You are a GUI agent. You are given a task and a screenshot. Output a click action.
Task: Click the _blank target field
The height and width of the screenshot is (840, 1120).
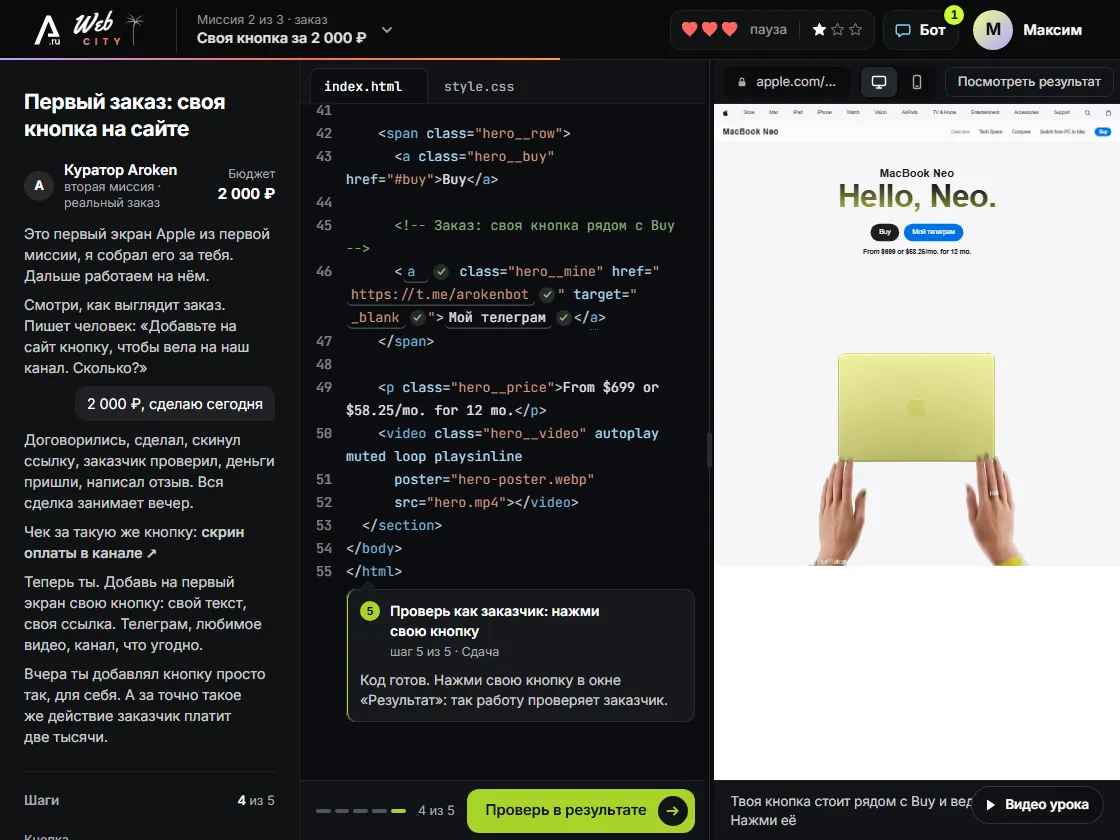[x=375, y=317]
